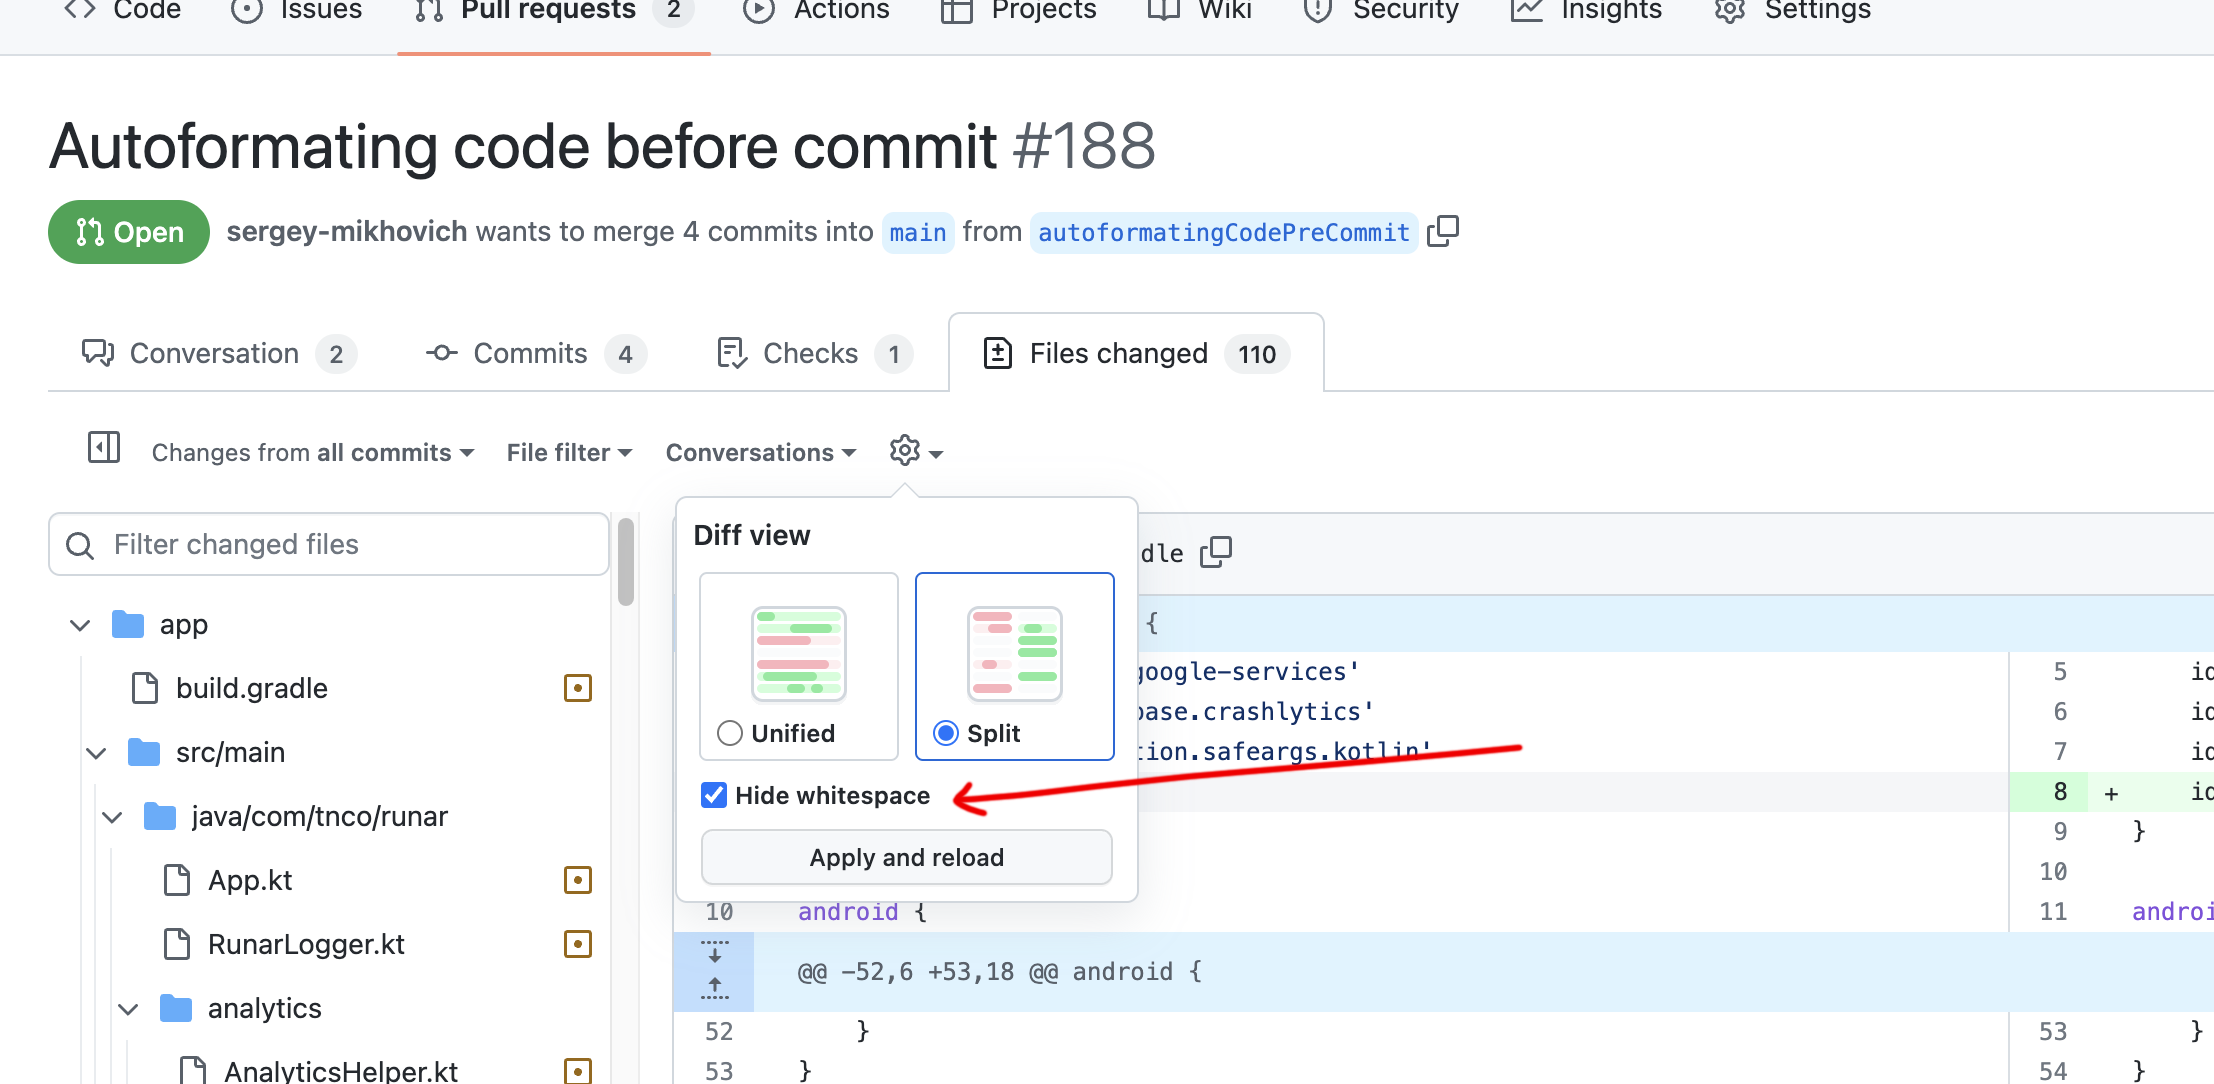Toggle the file tree sidebar icon
This screenshot has height=1084, width=2214.
coord(104,448)
